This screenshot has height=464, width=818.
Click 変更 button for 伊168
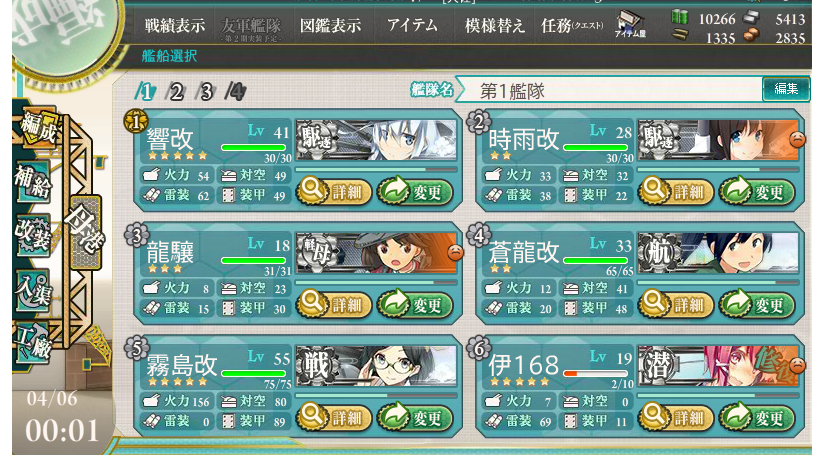757,418
